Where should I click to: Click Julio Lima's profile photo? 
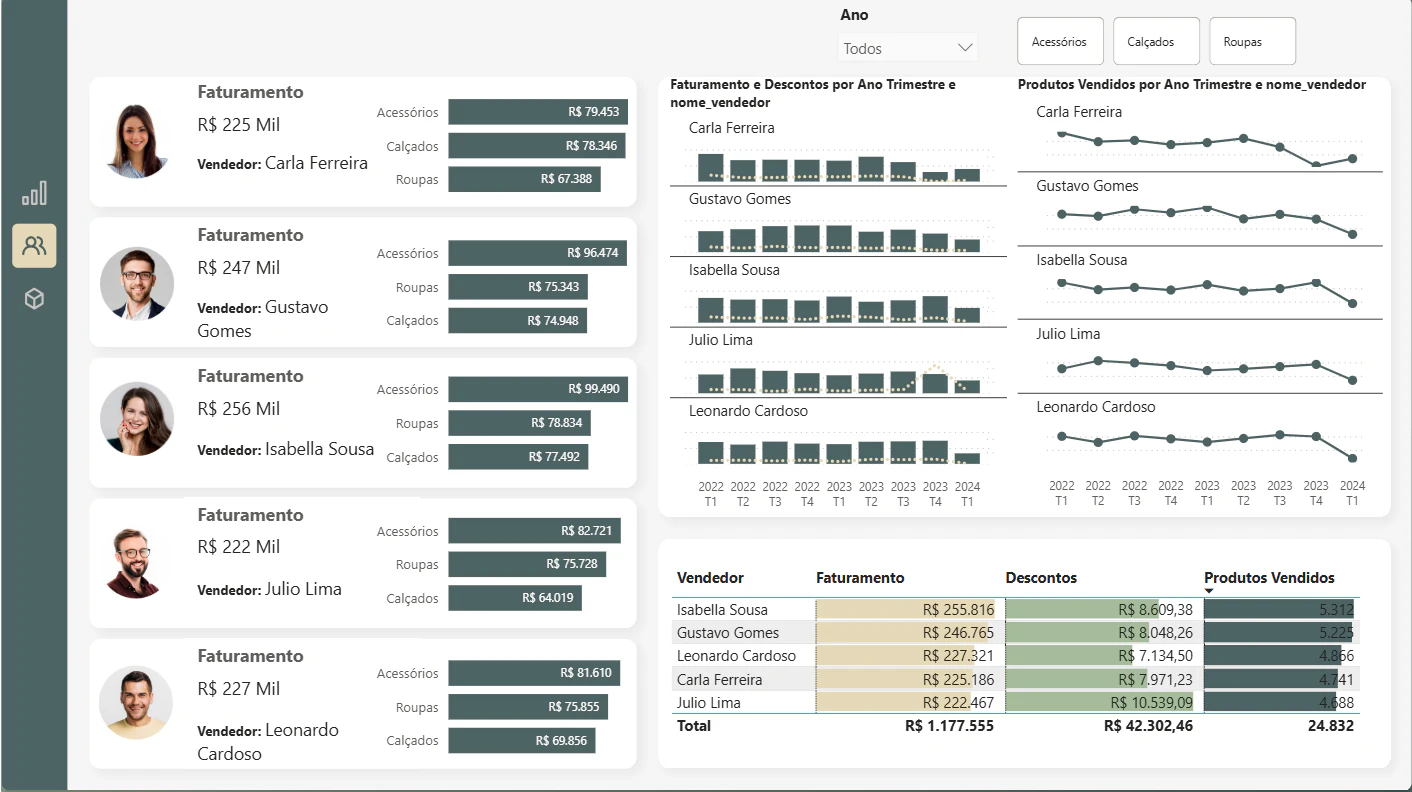coord(137,562)
